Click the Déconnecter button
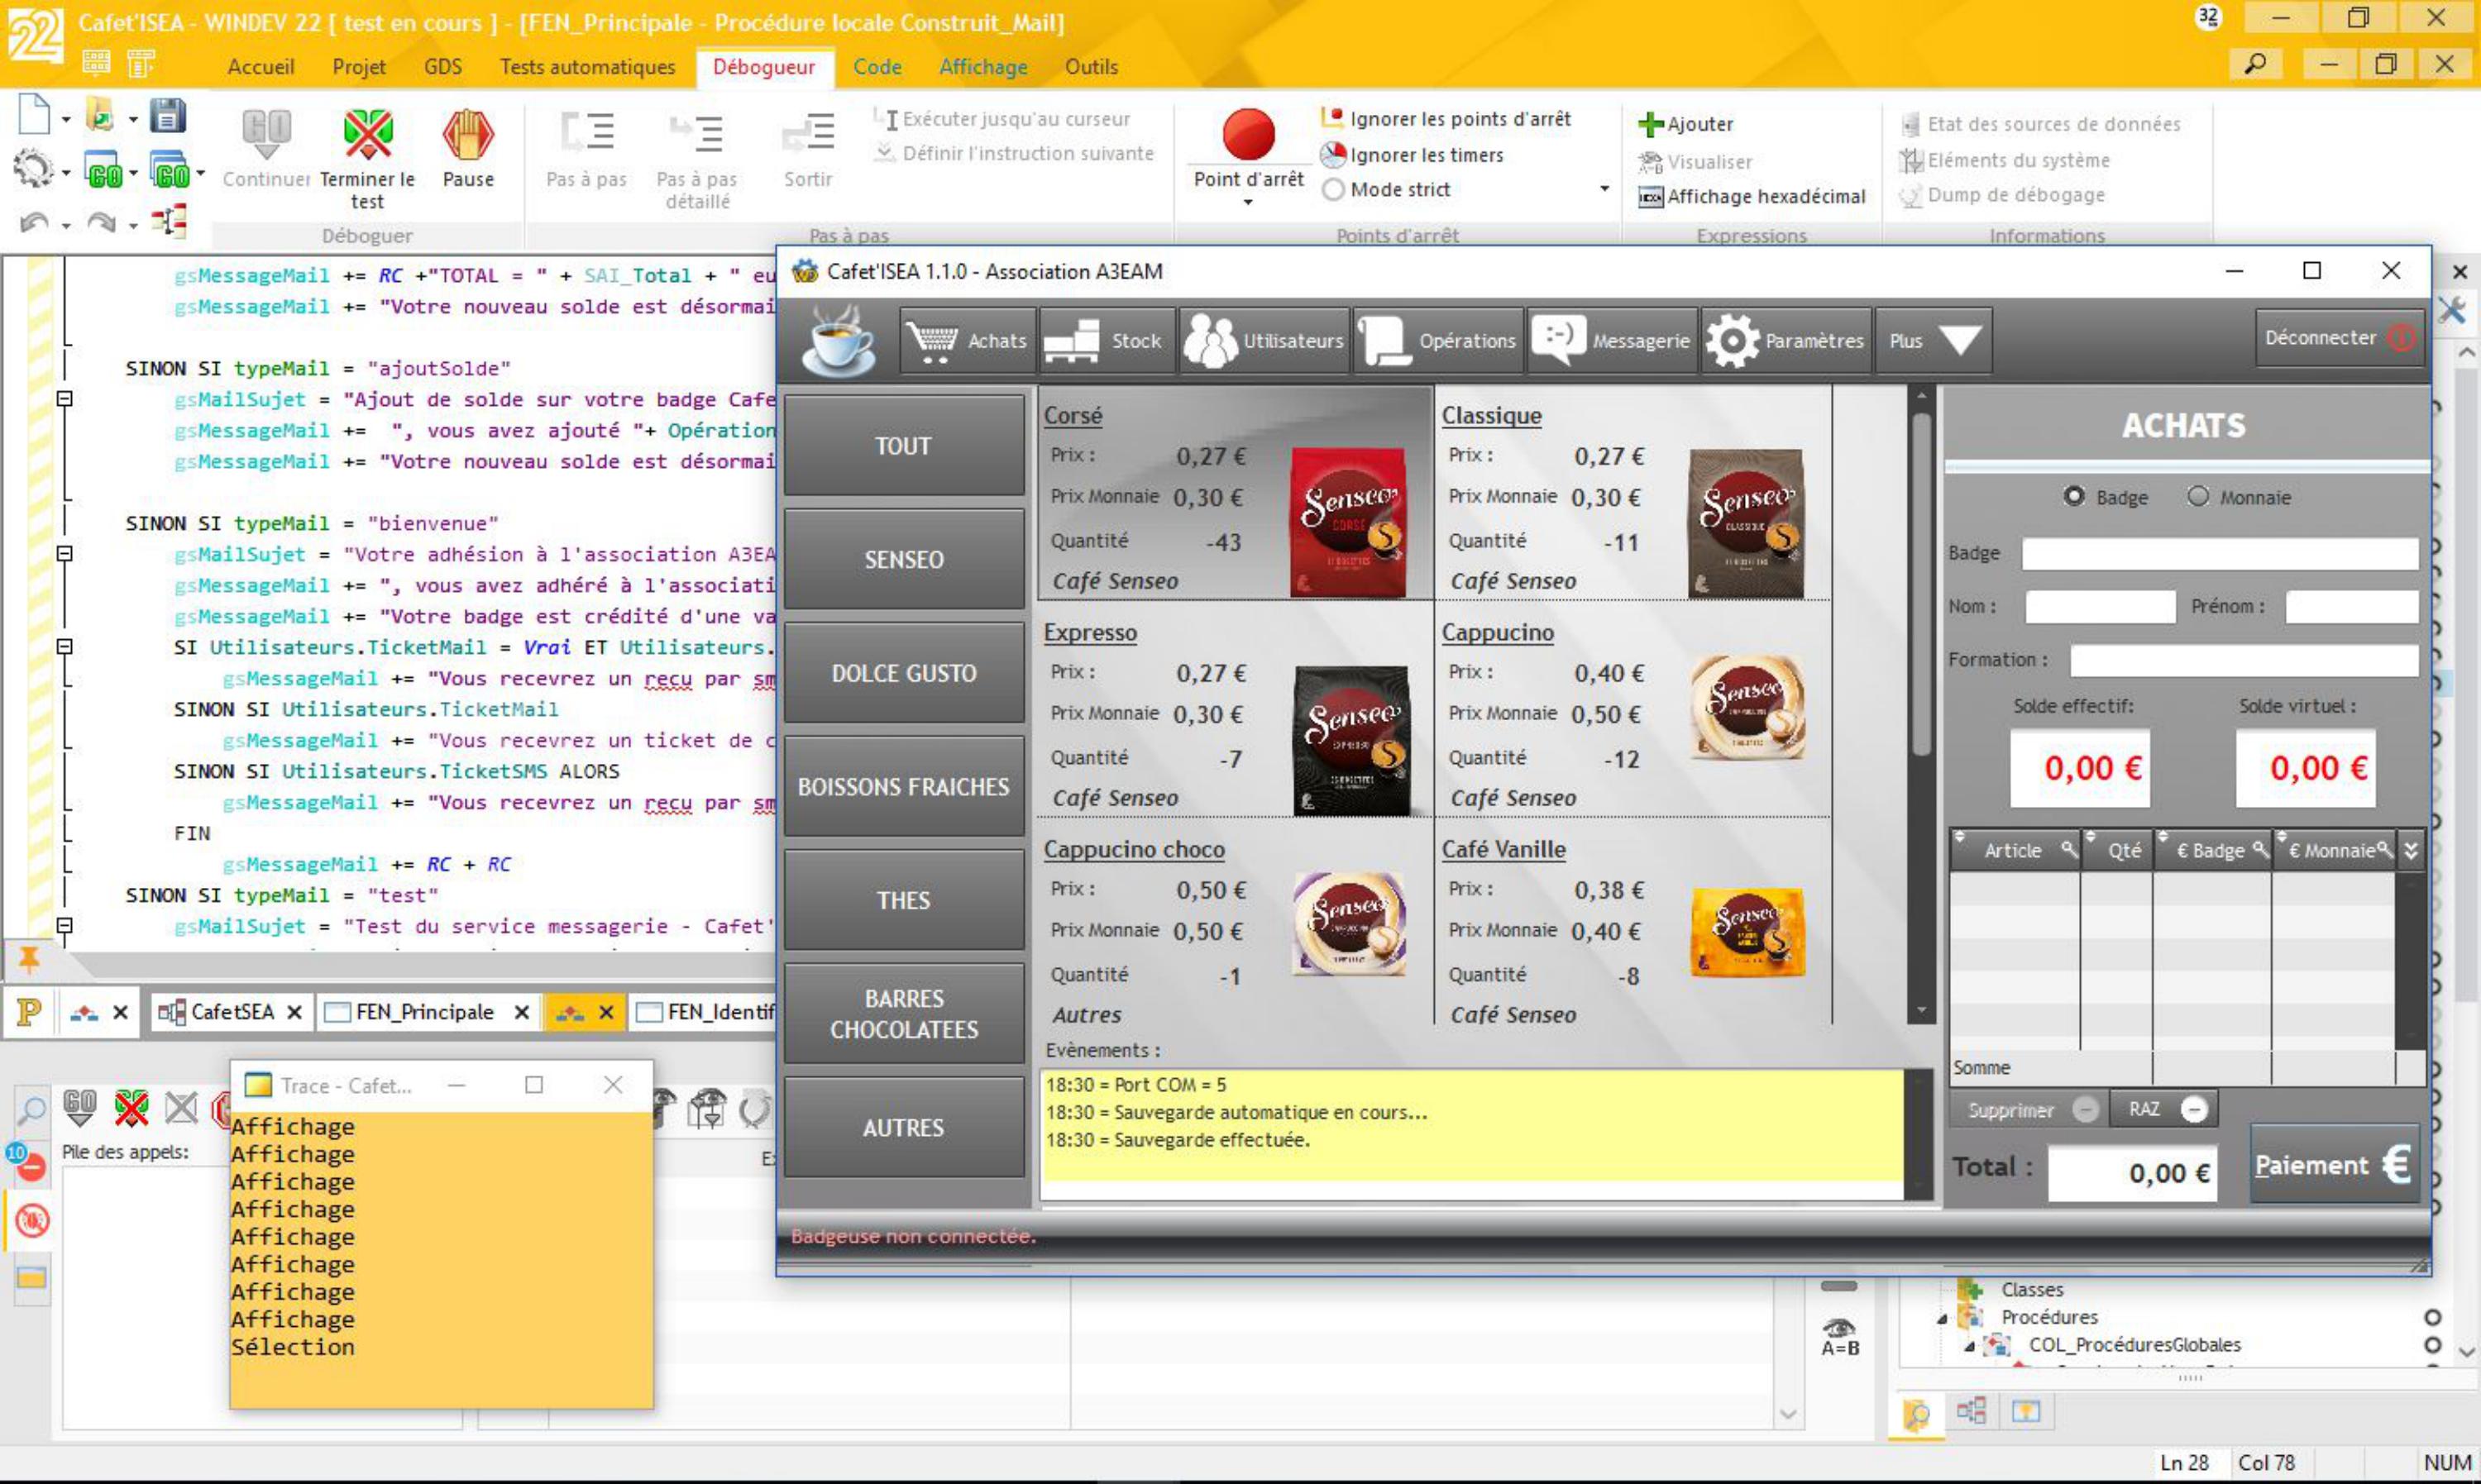Viewport: 2481px width, 1484px height. [2338, 338]
